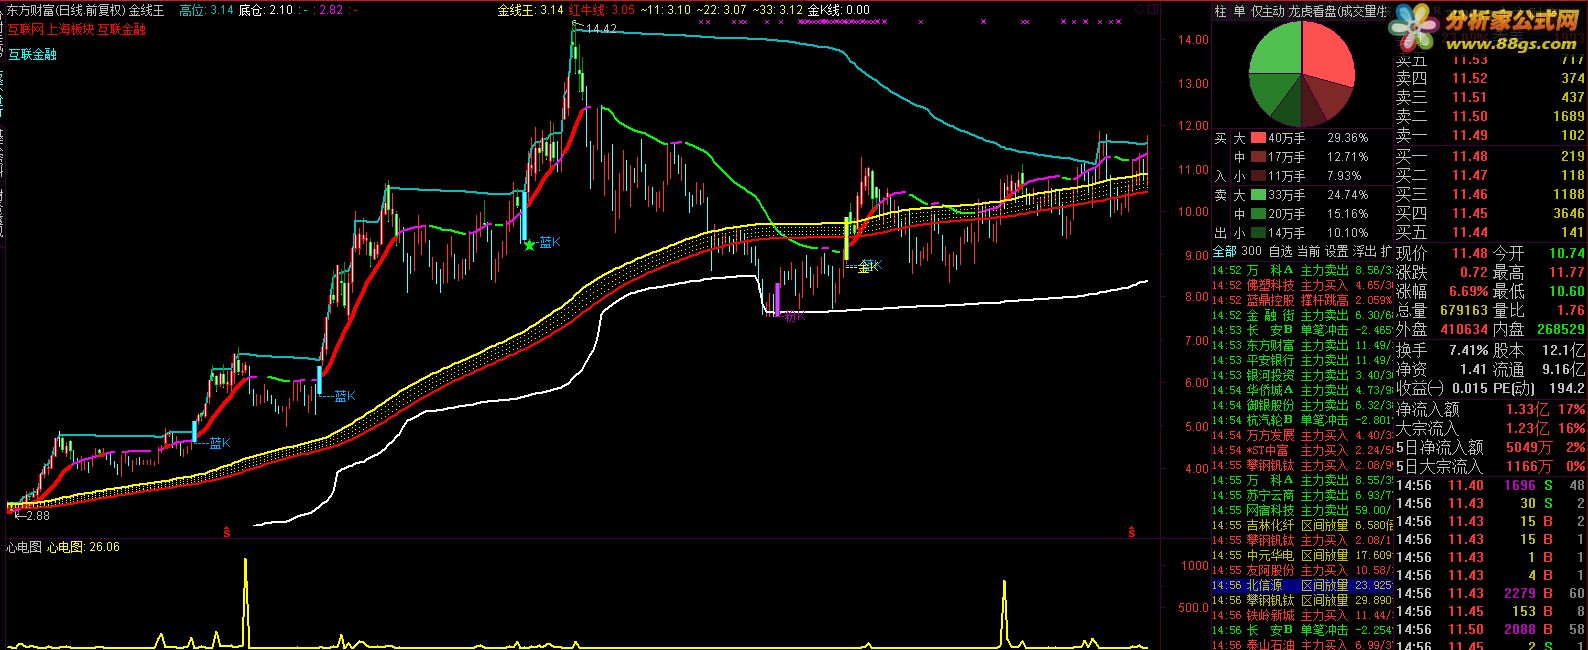Click the 互联网 sector link

tap(25, 29)
